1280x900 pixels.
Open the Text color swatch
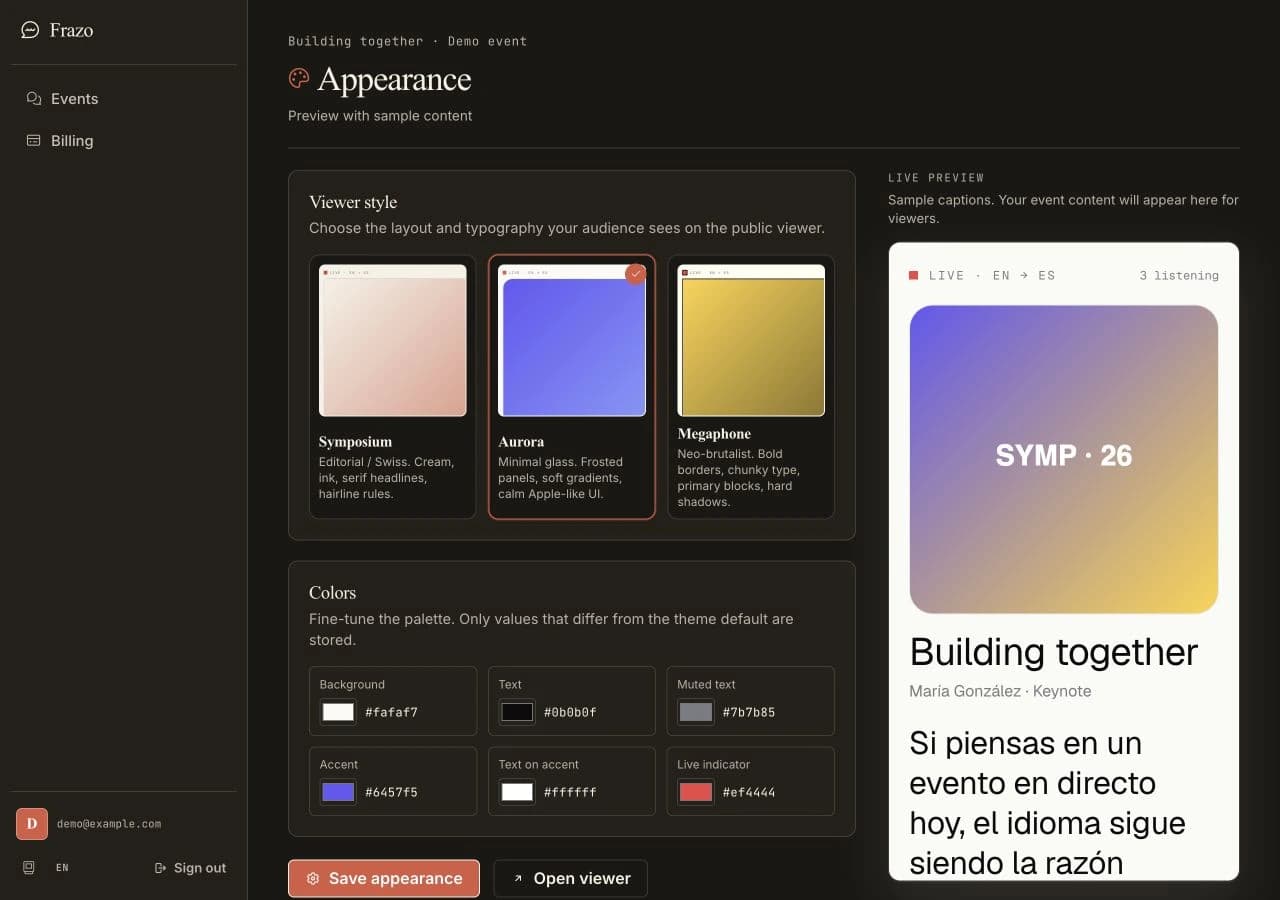(x=517, y=712)
